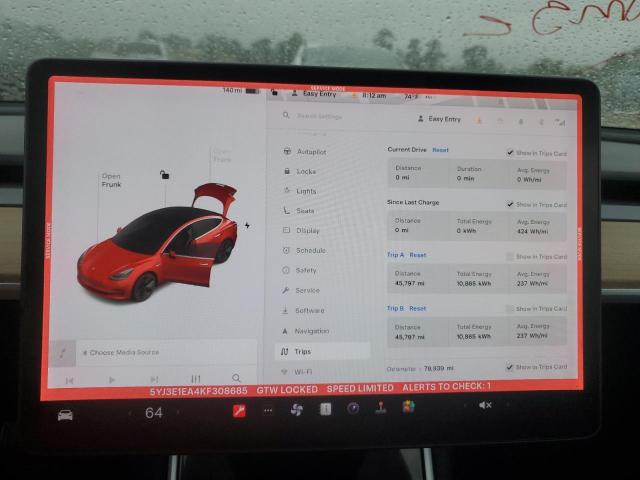Open the Schedule settings

[304, 250]
